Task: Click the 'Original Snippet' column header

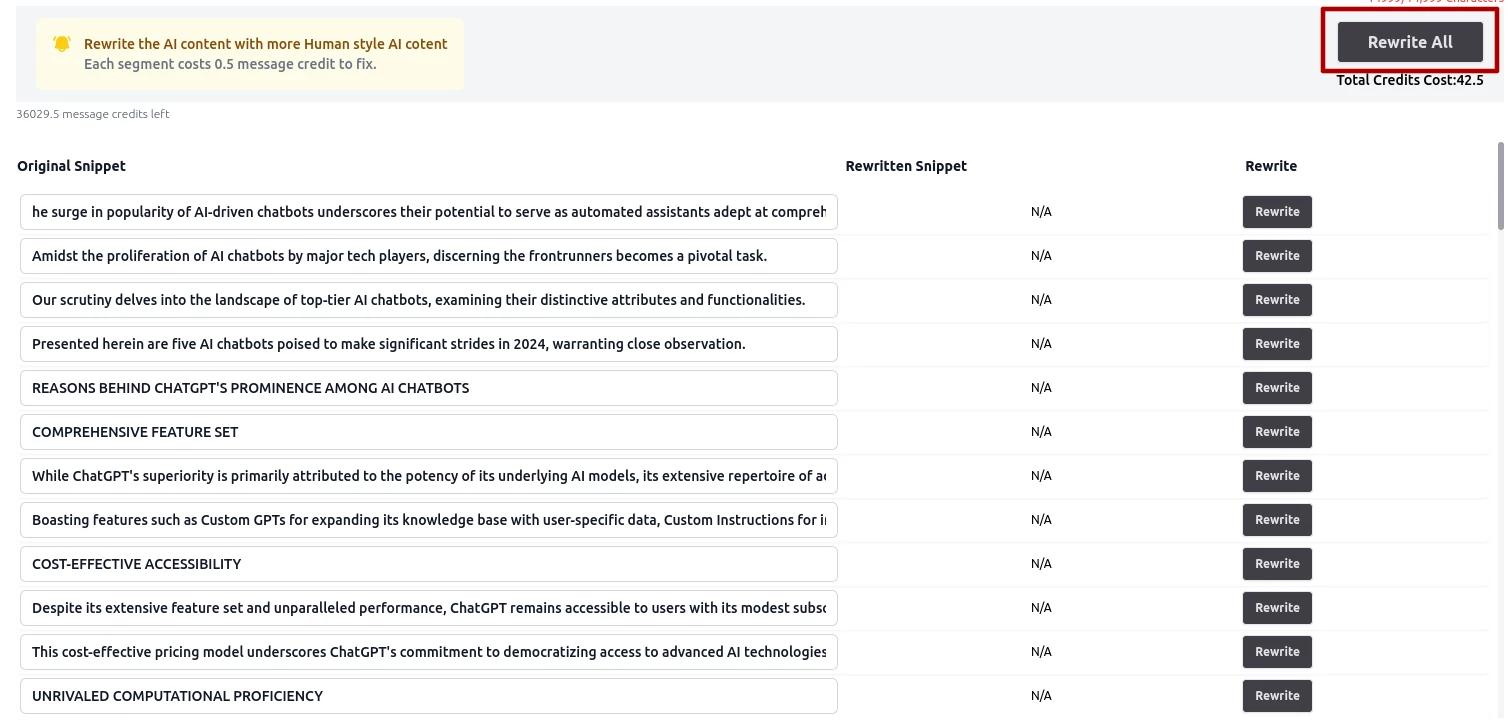Action: click(x=71, y=166)
